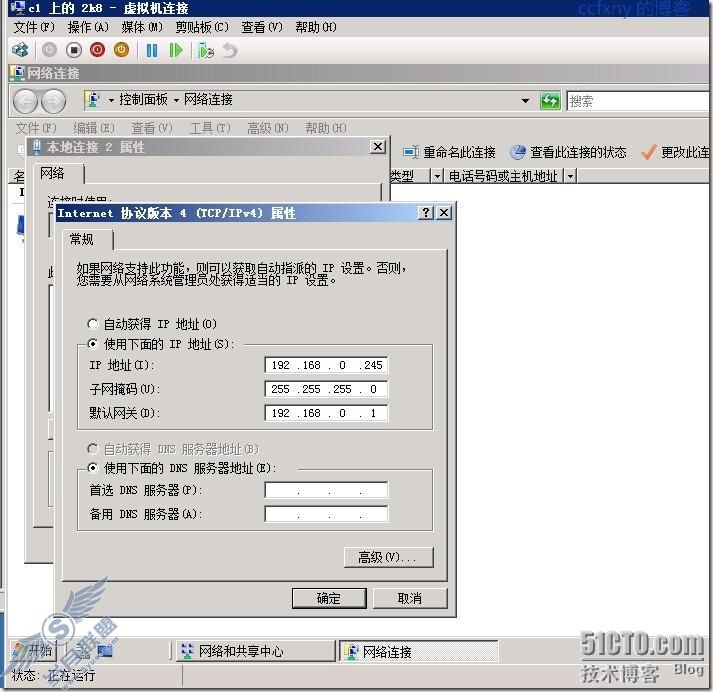The image size is (713, 692).
Task: Close the 本地连接 2 属性 dialog
Action: pyautogui.click(x=378, y=147)
